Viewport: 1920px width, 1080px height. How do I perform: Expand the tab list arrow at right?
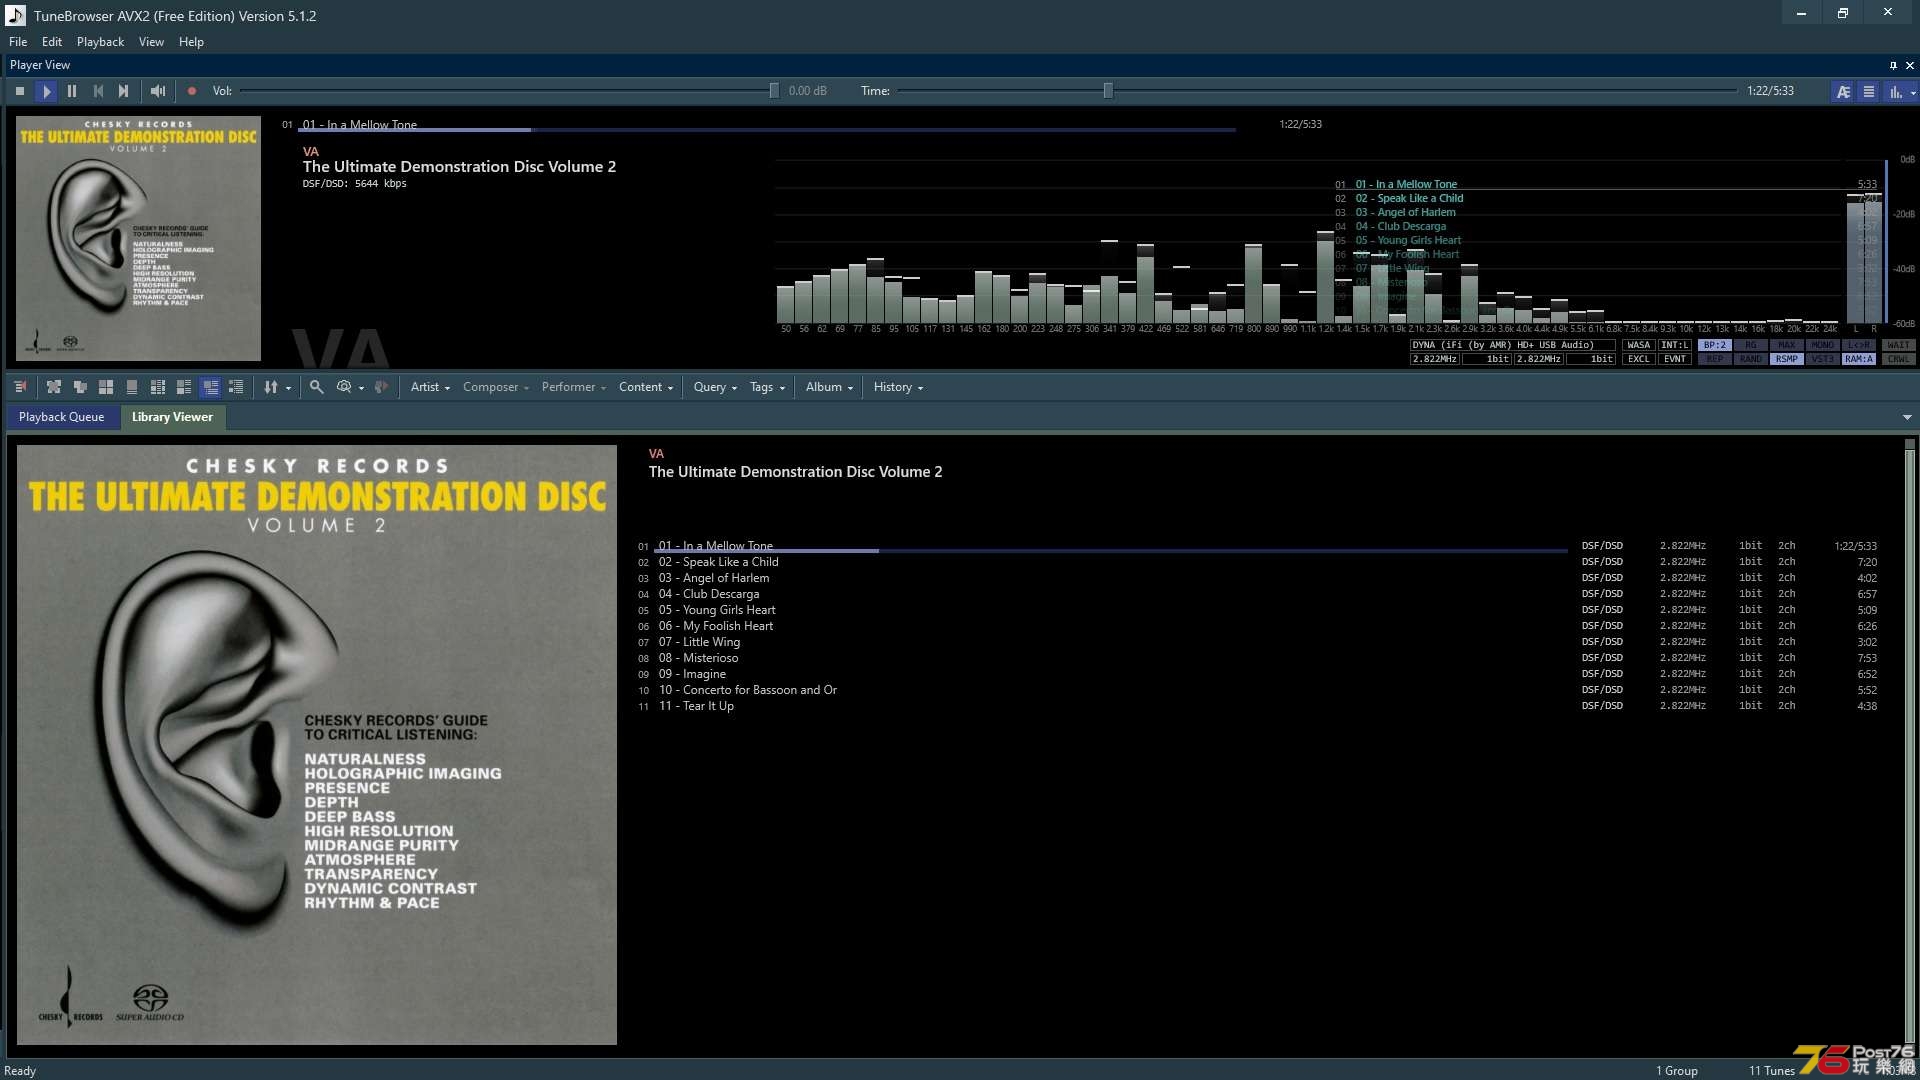1907,417
